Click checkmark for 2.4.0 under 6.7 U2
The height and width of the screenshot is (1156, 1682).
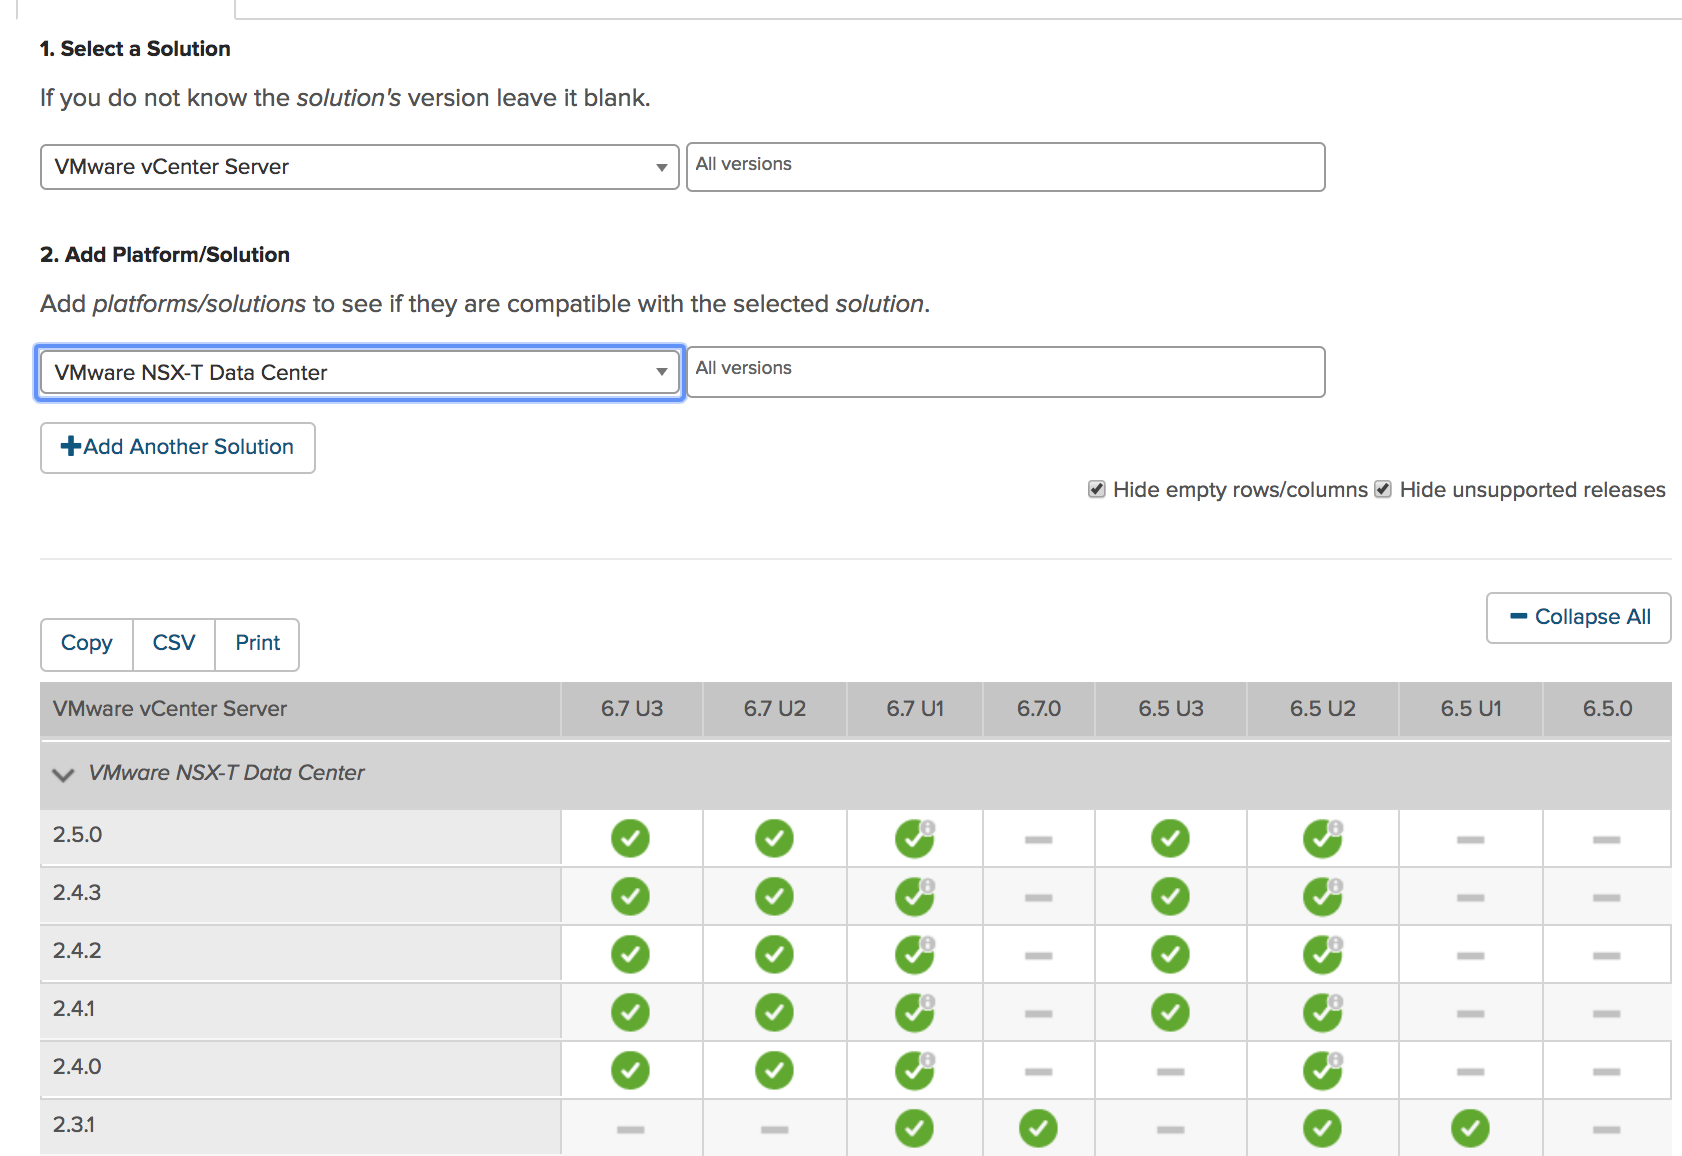774,1070
